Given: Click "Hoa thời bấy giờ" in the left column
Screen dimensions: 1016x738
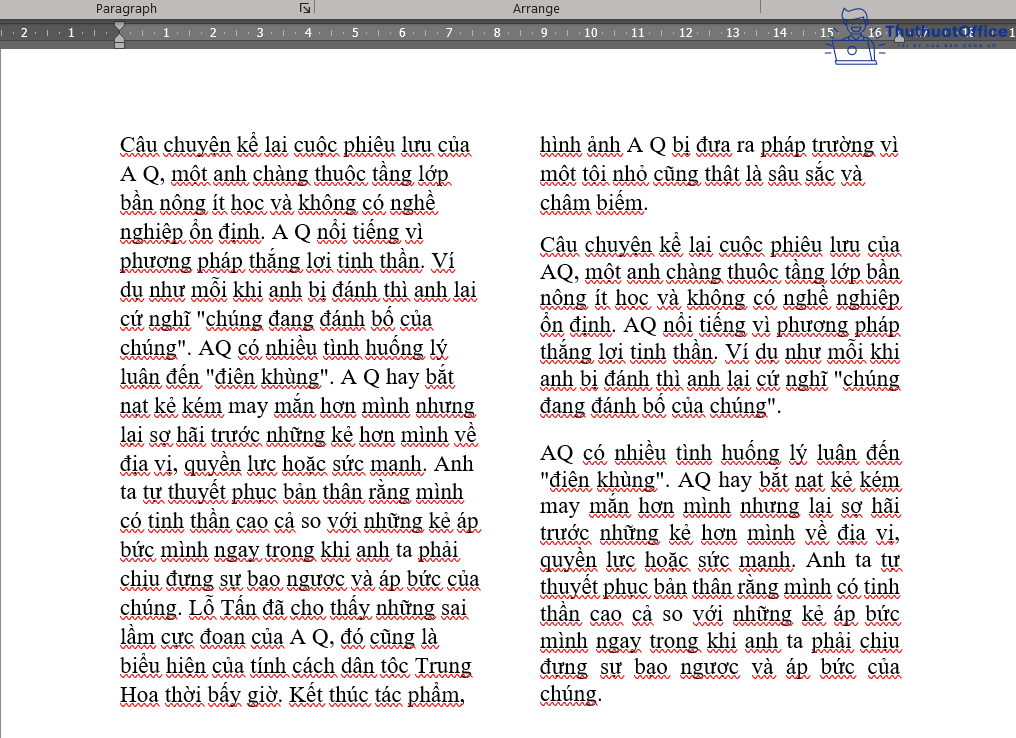Looking at the screenshot, I should click(200, 695).
